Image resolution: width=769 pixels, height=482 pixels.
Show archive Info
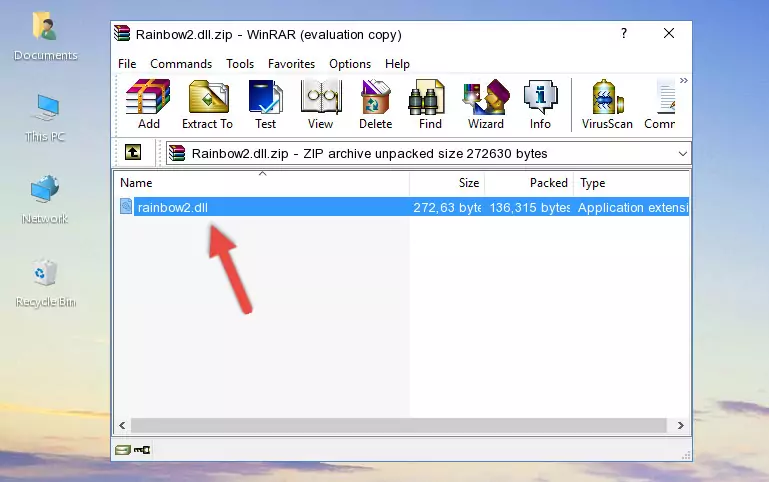tap(540, 104)
